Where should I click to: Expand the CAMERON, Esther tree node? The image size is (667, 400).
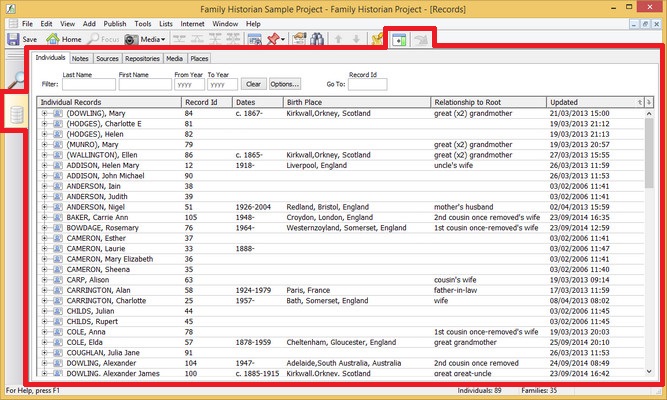tap(45, 239)
